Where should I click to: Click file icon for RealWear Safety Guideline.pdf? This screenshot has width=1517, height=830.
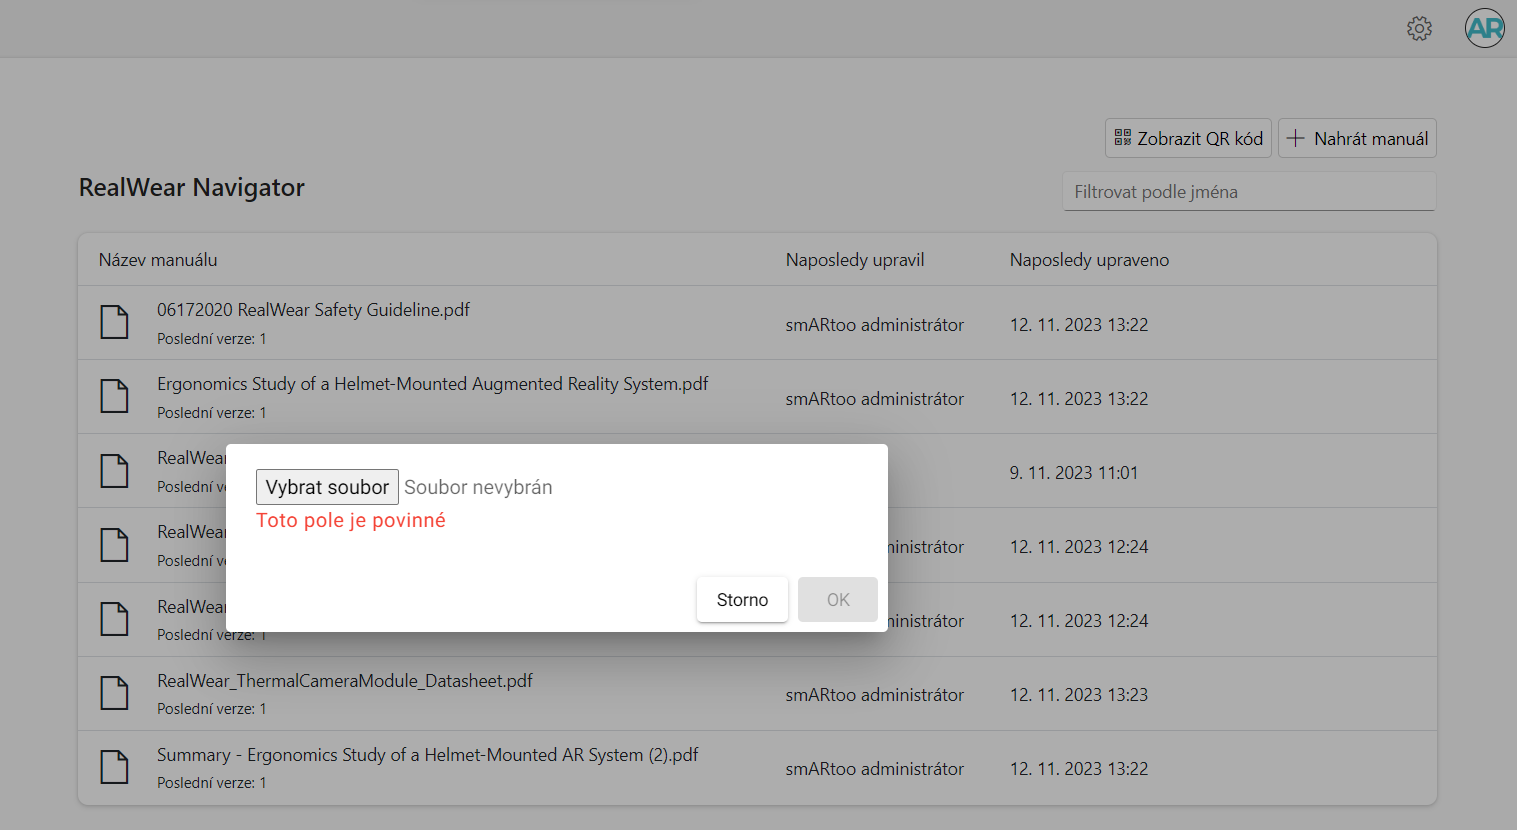coord(115,323)
